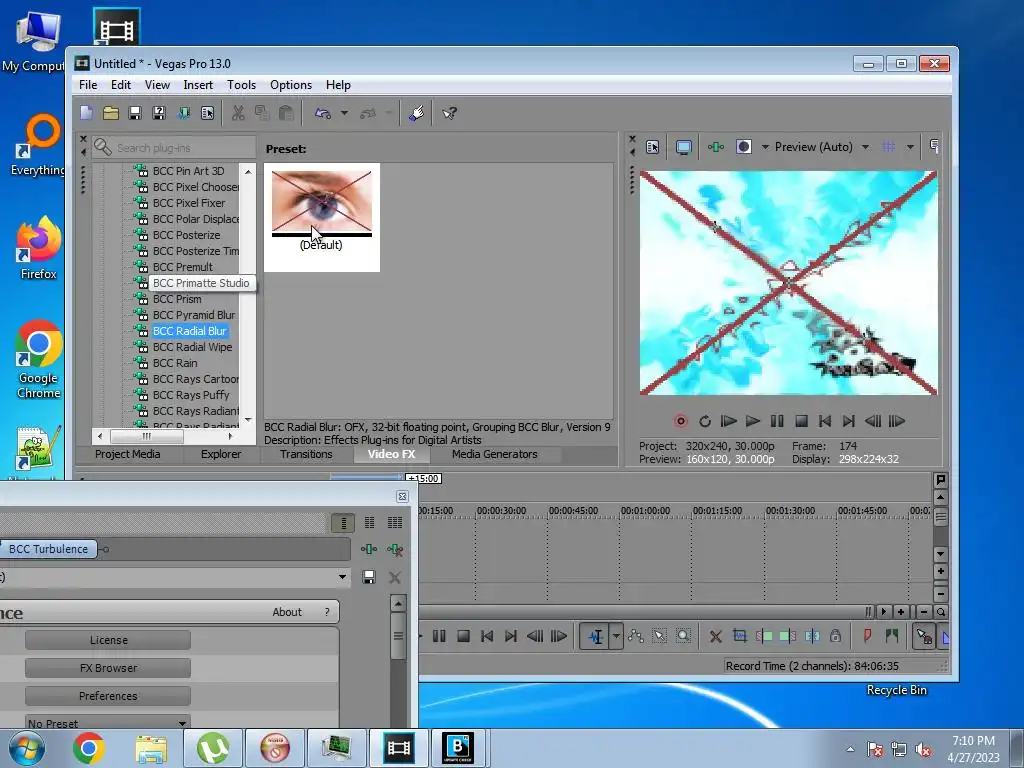
Task: Select the Zoom Edit tool magnifier
Action: (683, 636)
